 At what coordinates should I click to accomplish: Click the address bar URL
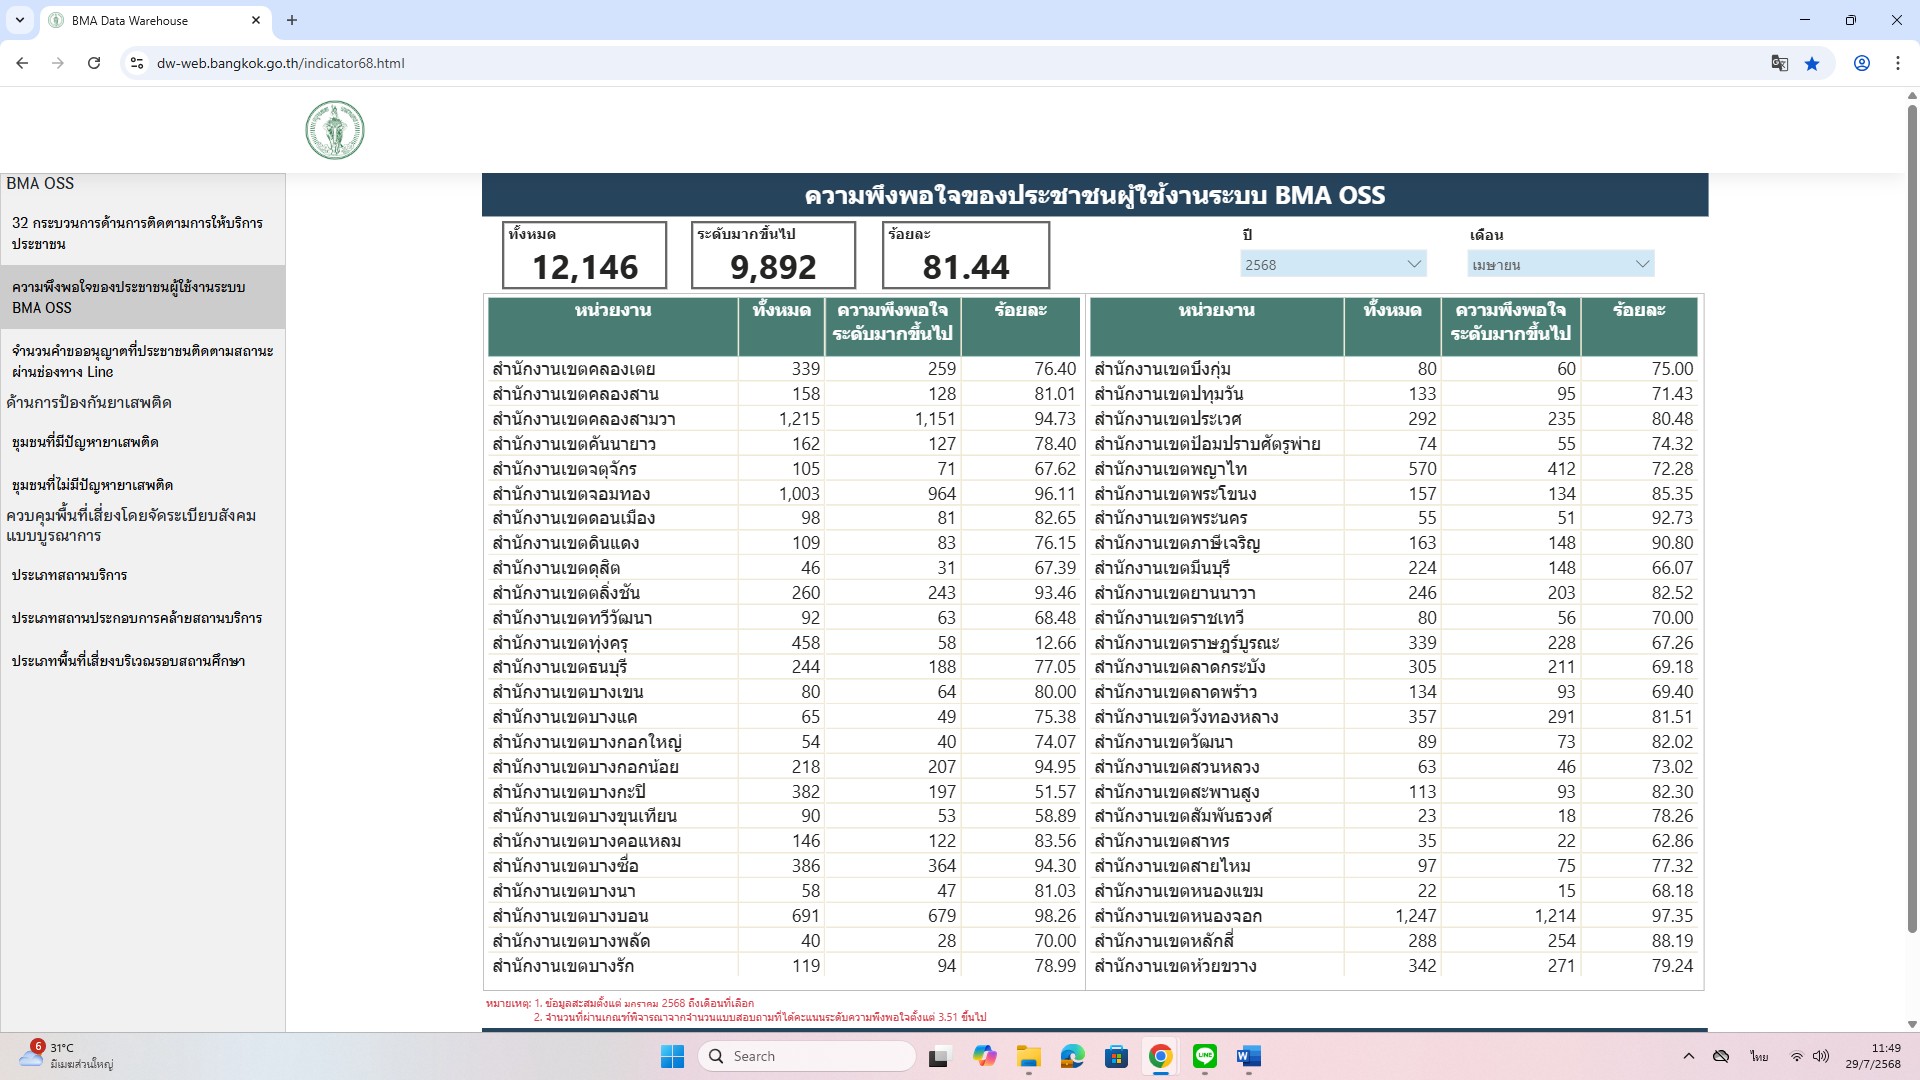[x=280, y=63]
